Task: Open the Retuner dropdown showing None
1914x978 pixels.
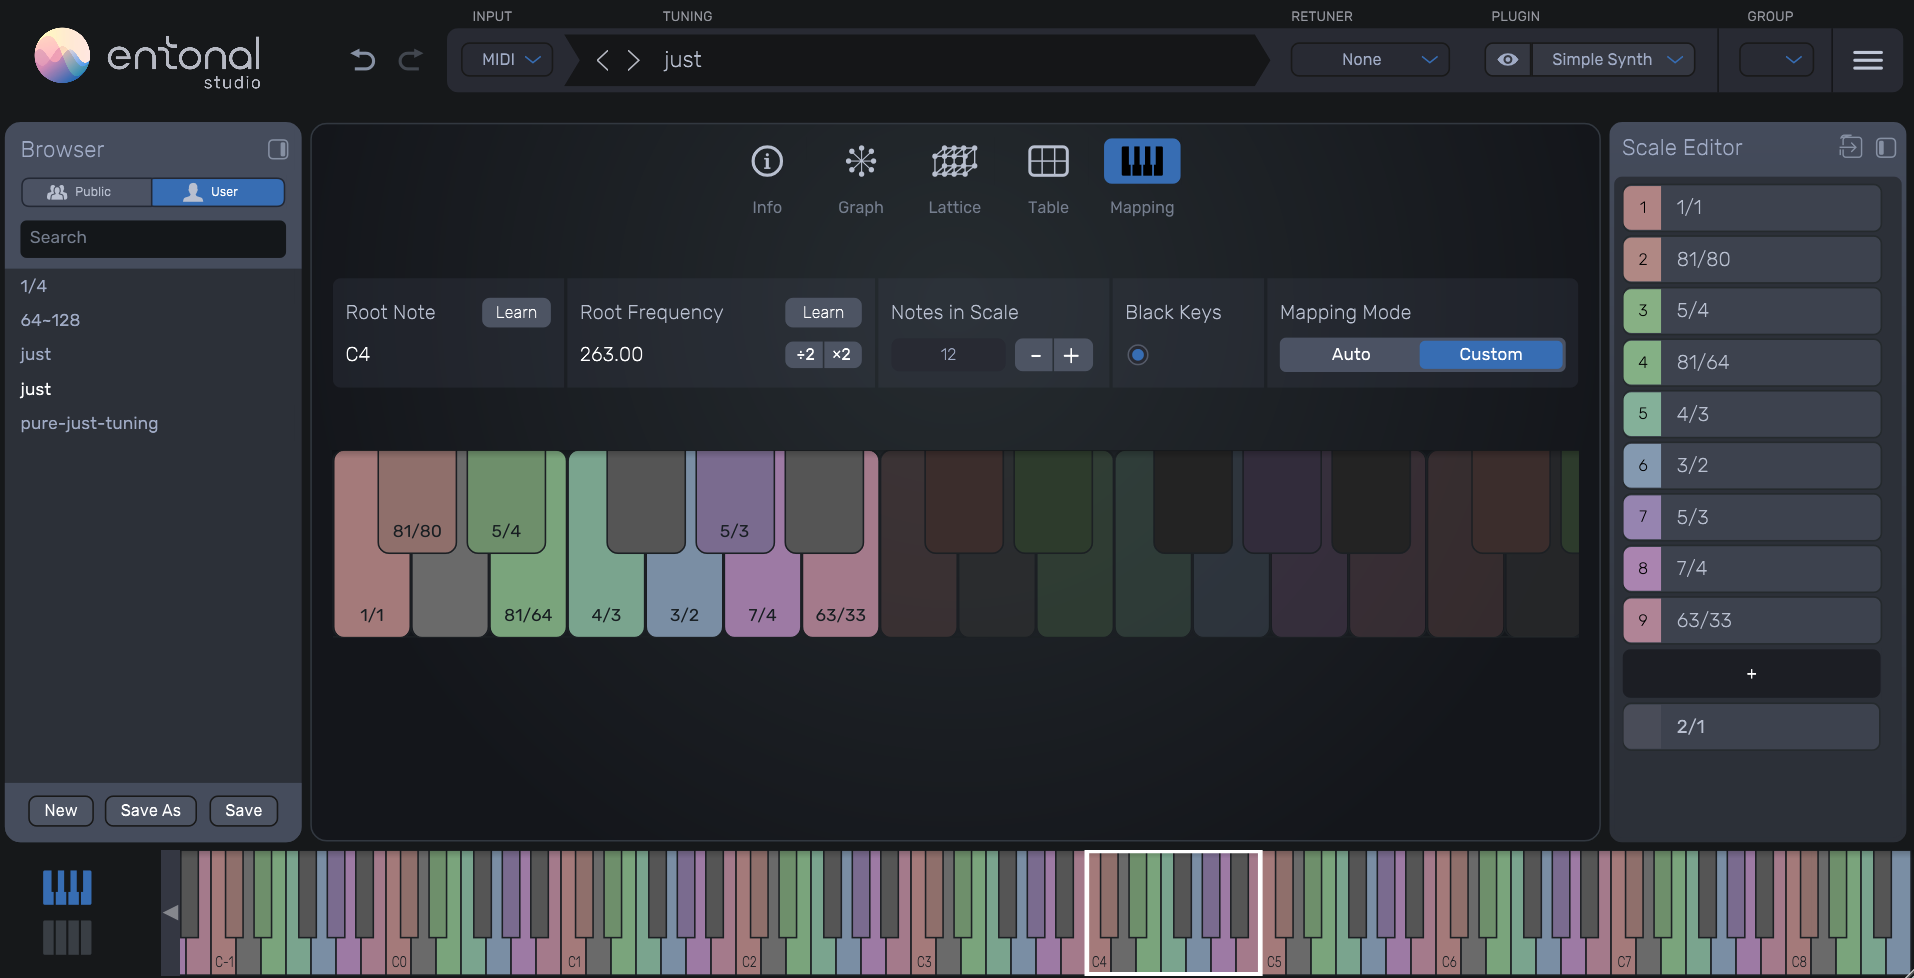Action: pyautogui.click(x=1368, y=59)
